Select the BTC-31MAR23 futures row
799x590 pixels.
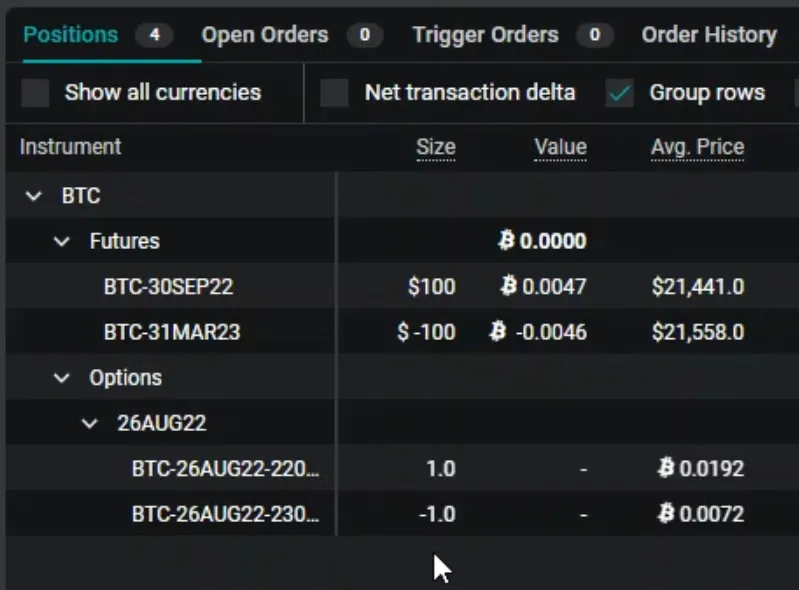tap(403, 332)
